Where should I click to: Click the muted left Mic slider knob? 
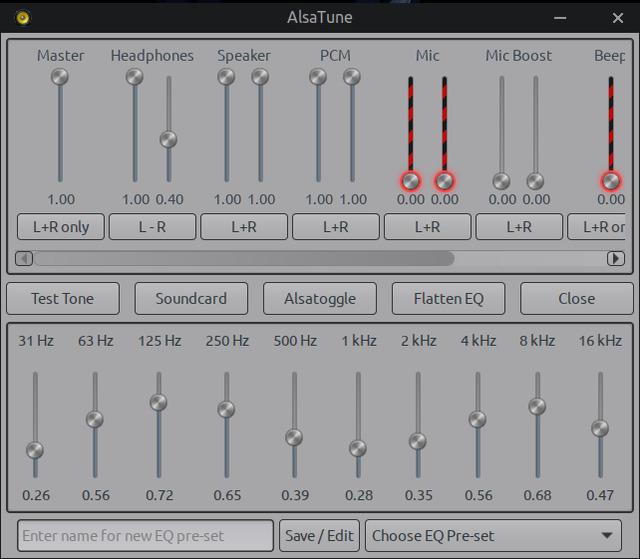tap(410, 181)
